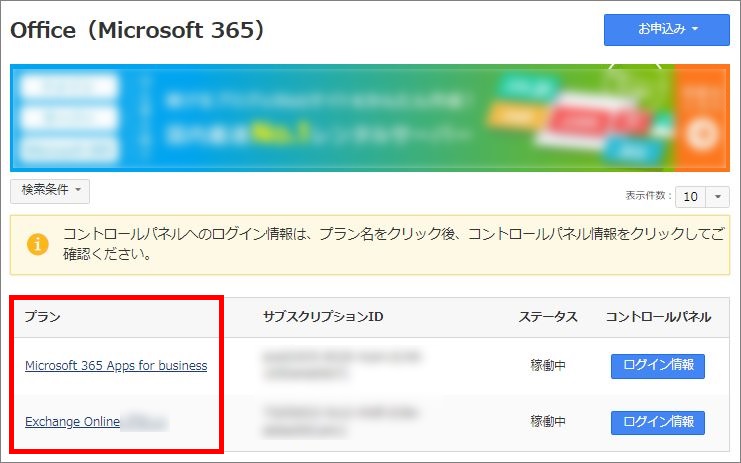Click ログイン情報 for Microsoft 365 Apps
This screenshot has width=741, height=463.
coord(657,366)
